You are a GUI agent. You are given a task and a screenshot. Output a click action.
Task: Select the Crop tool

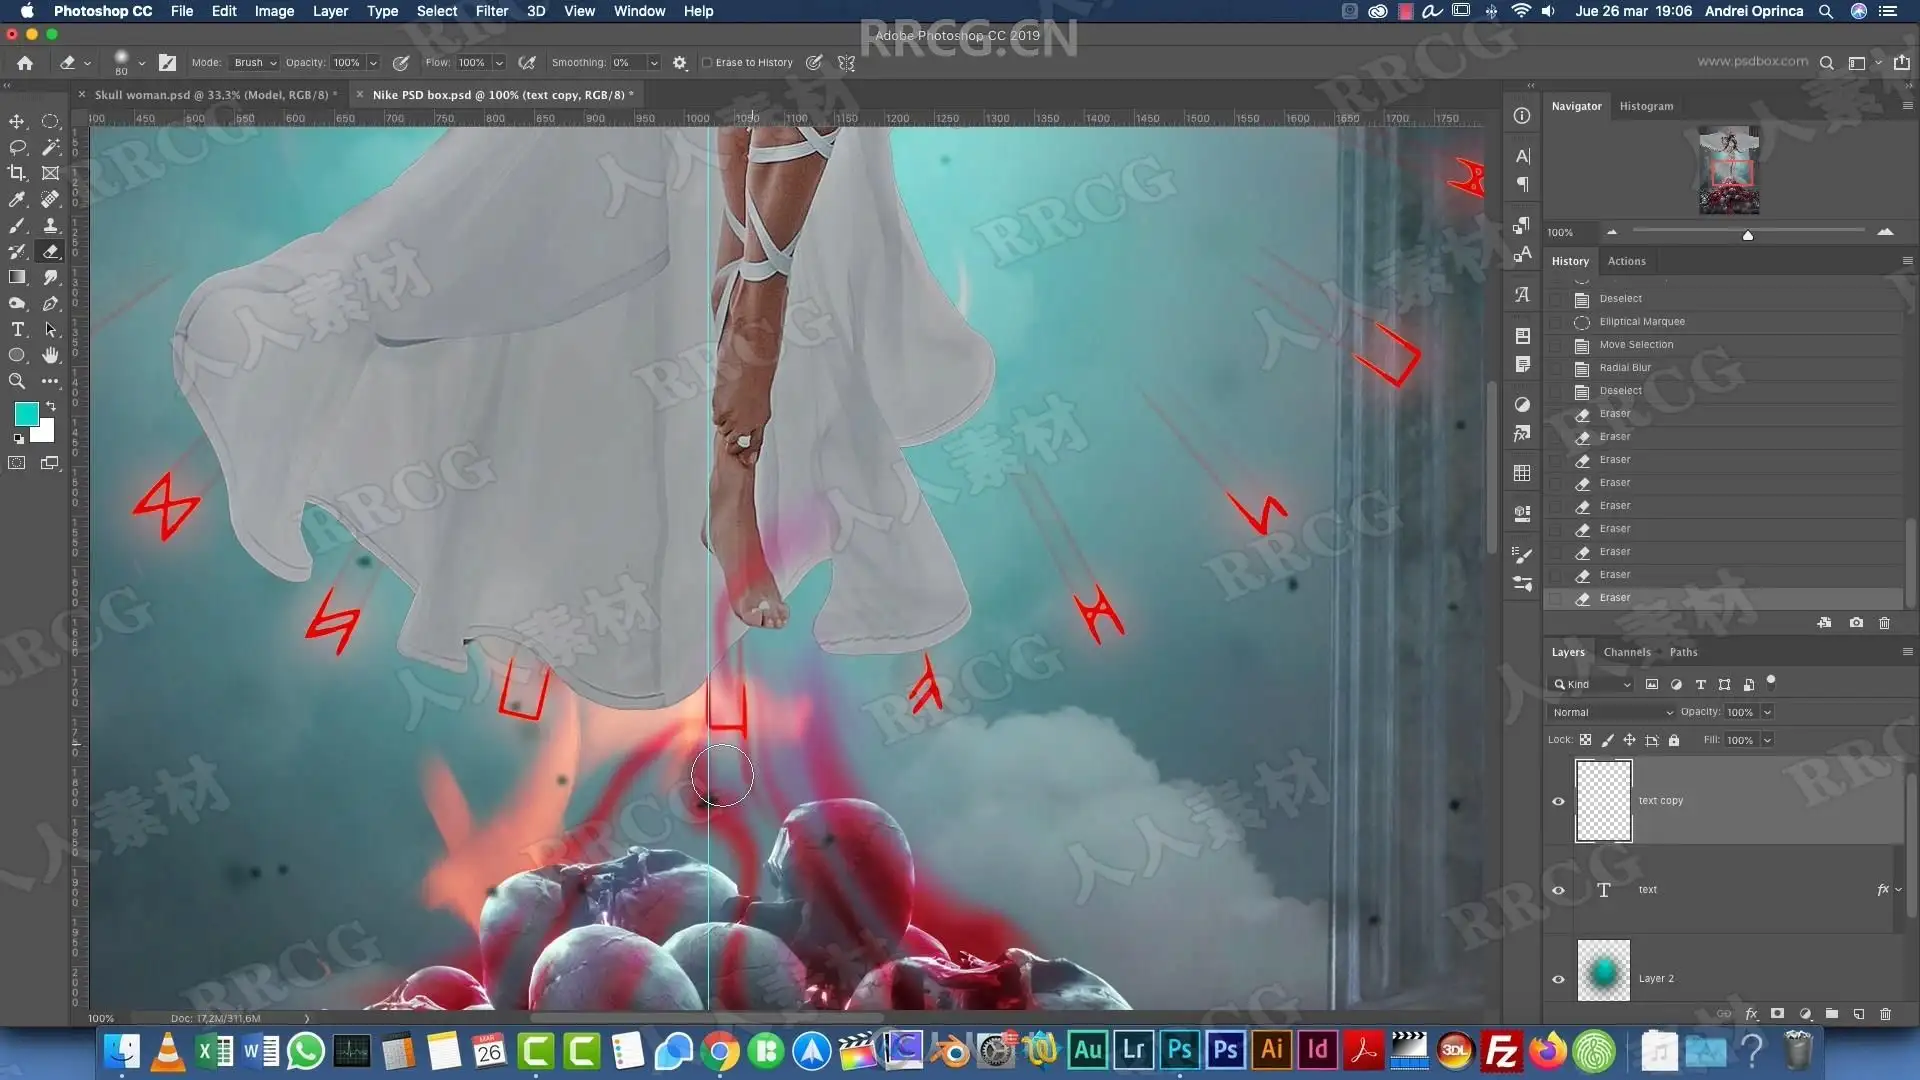click(17, 173)
